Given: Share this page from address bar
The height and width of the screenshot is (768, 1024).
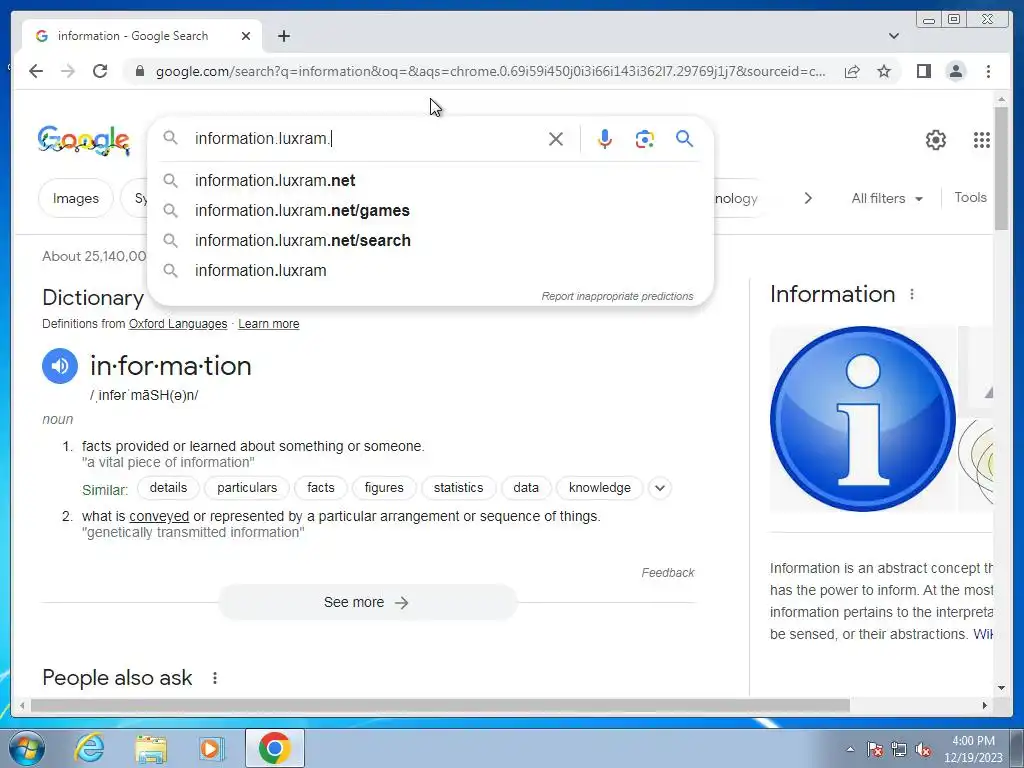Looking at the screenshot, I should click(852, 71).
